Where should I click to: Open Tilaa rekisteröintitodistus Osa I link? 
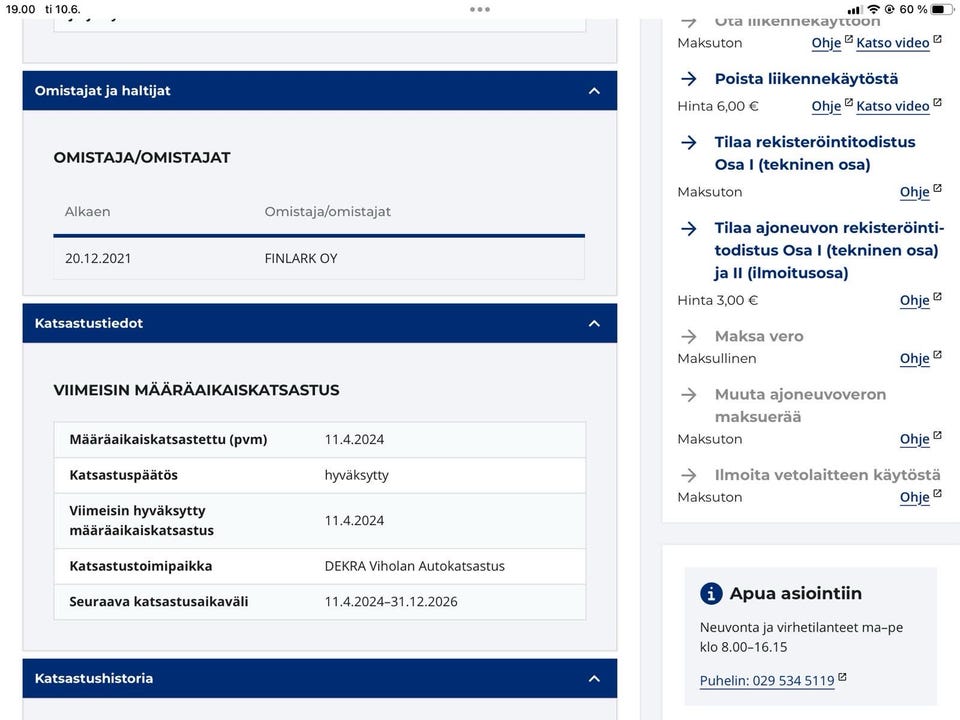815,153
